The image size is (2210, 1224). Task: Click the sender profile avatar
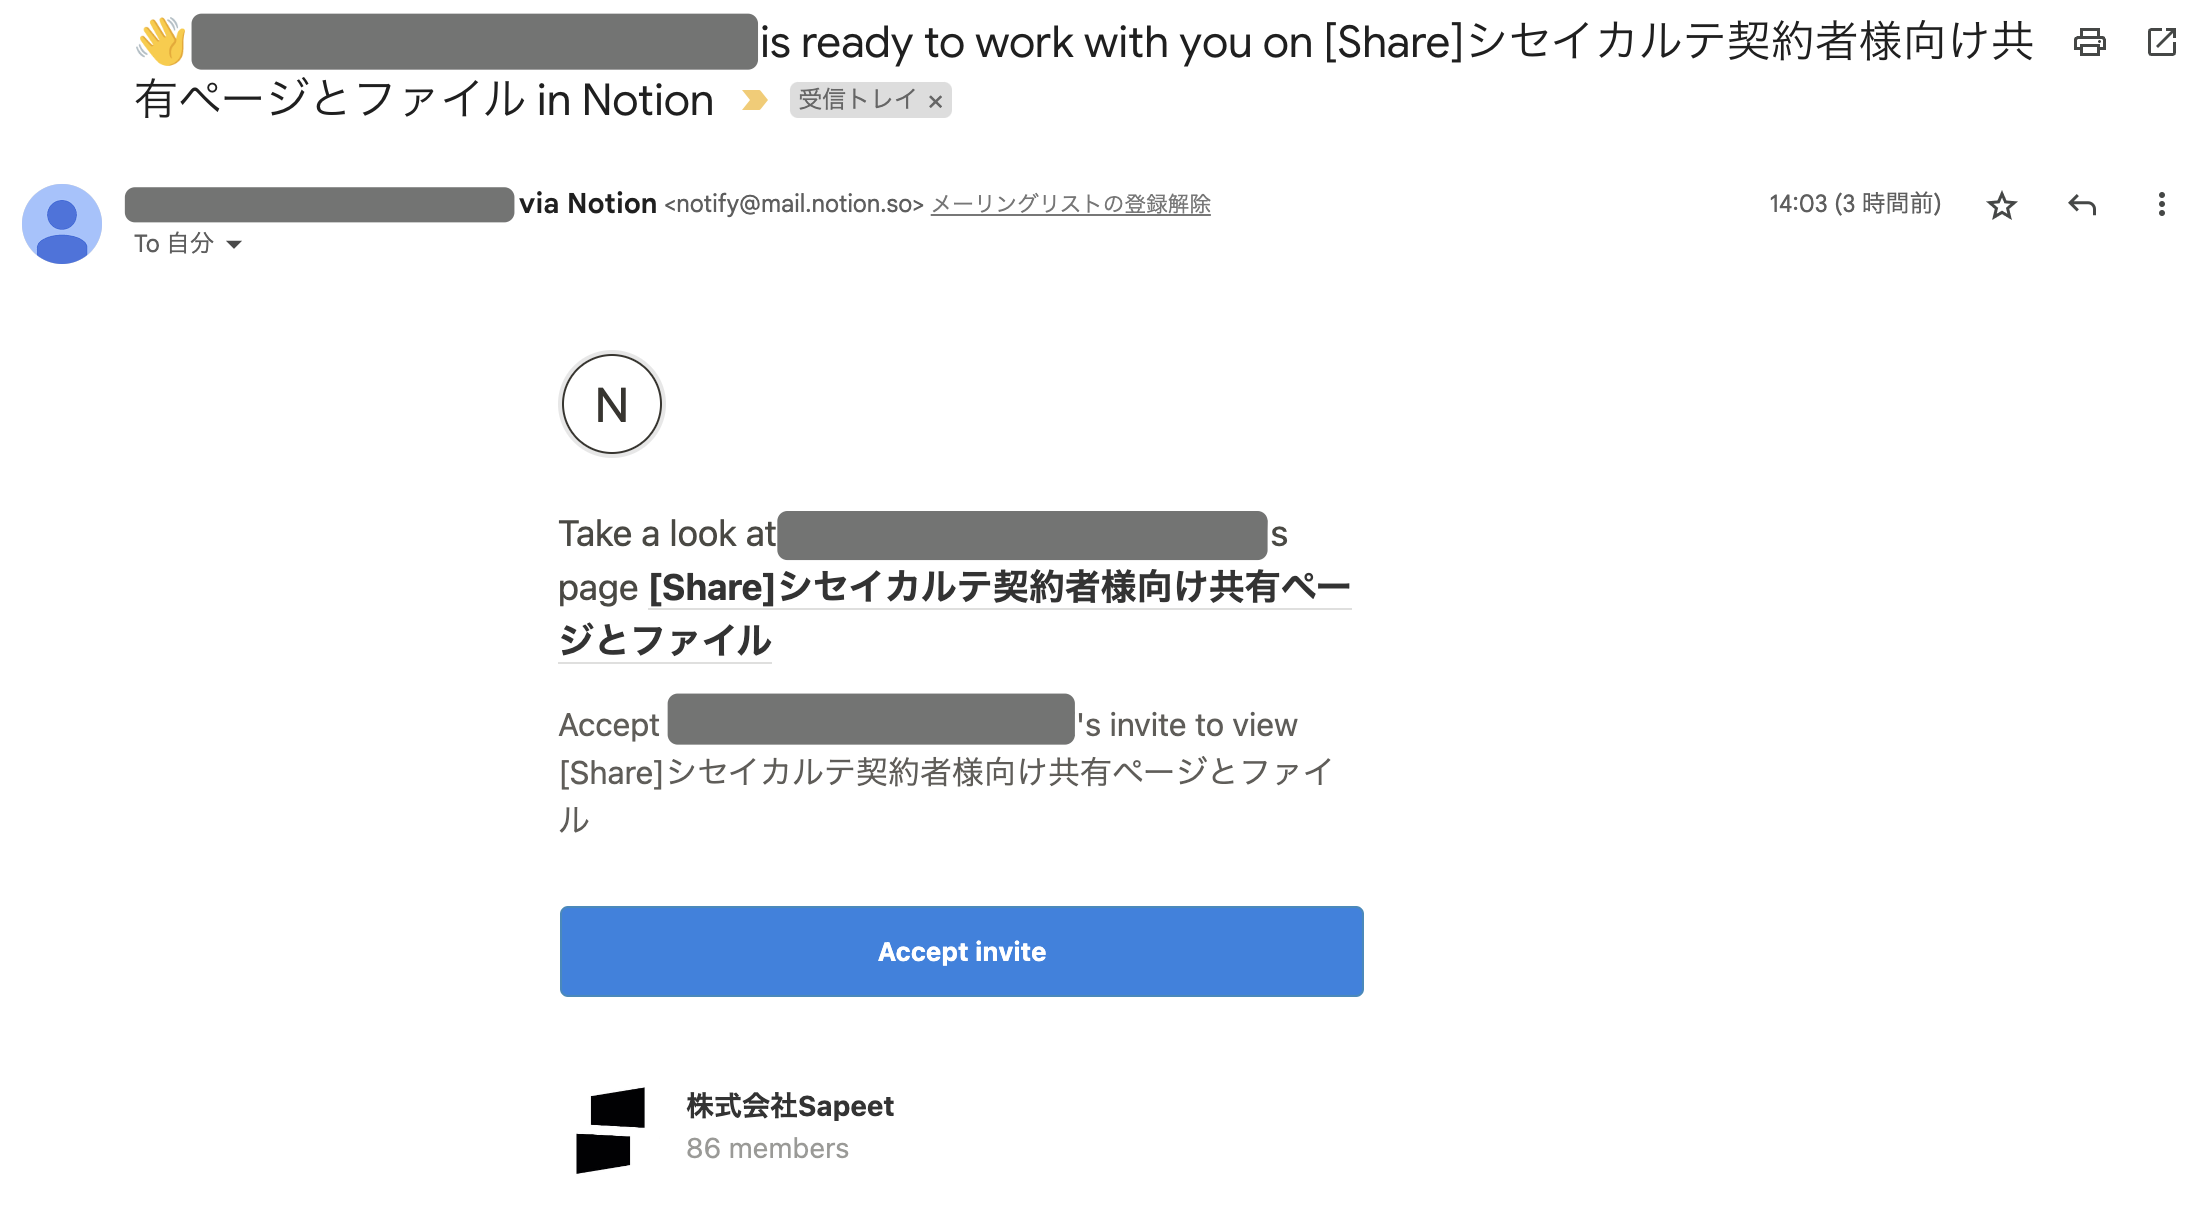[x=62, y=224]
